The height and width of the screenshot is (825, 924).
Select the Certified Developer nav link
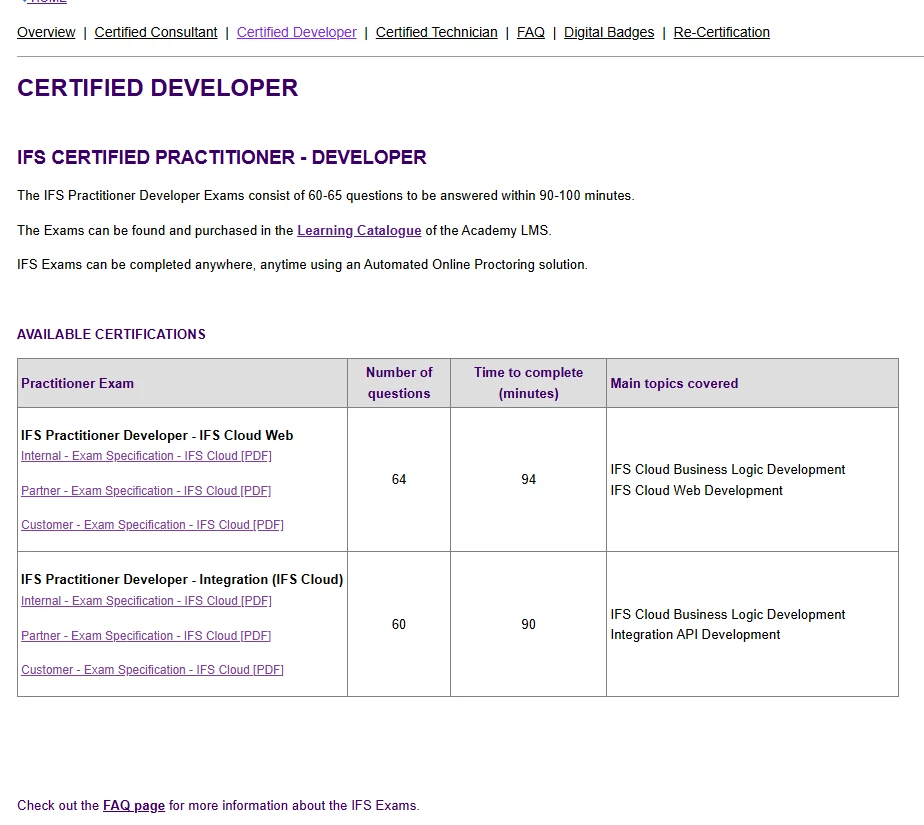pos(296,32)
